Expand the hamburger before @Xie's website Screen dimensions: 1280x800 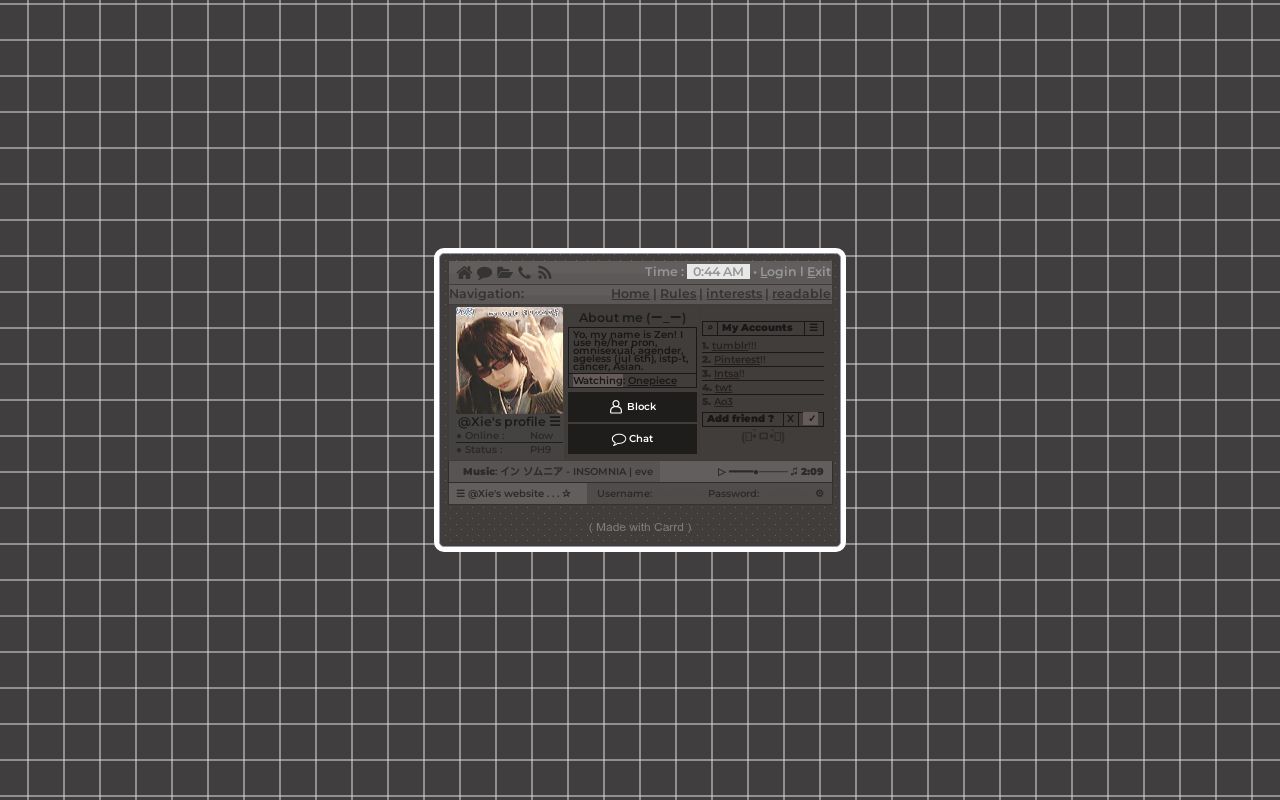tap(460, 493)
